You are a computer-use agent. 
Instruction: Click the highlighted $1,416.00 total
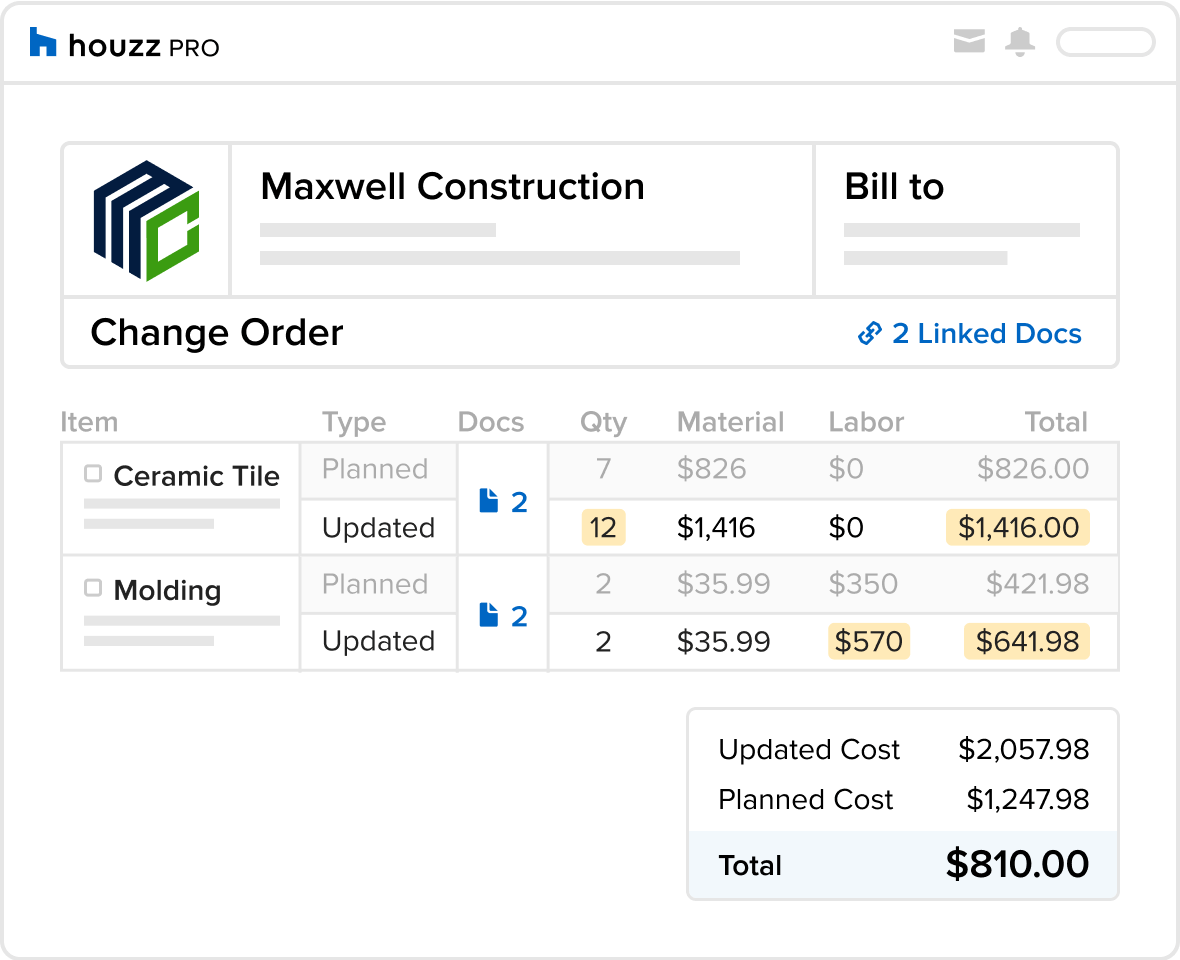pos(1018,527)
